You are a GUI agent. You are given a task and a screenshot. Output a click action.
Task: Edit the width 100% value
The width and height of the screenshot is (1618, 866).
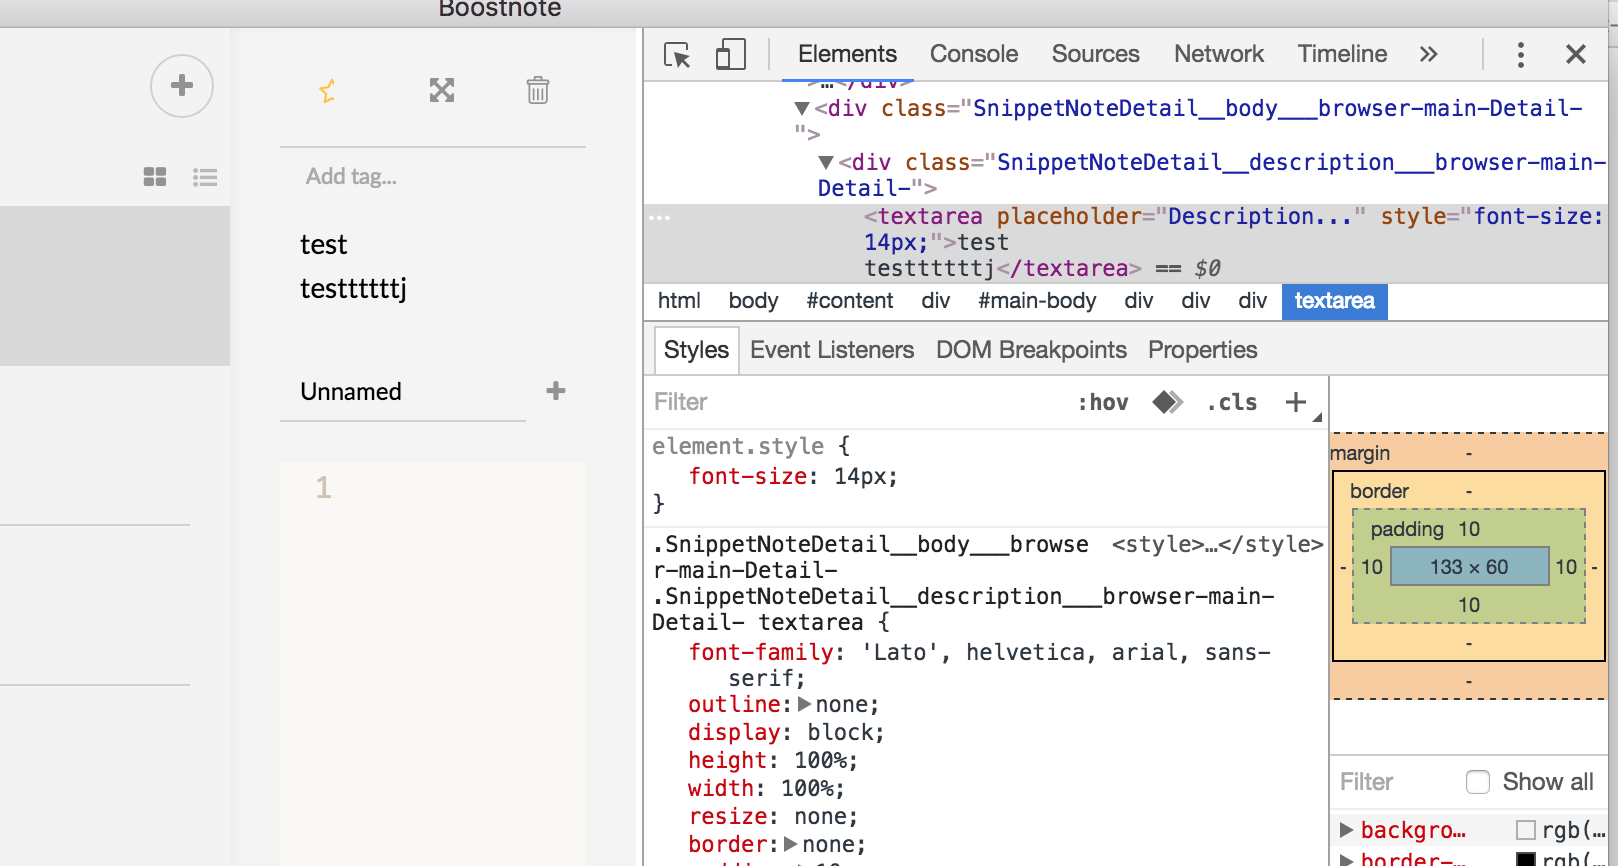click(809, 788)
